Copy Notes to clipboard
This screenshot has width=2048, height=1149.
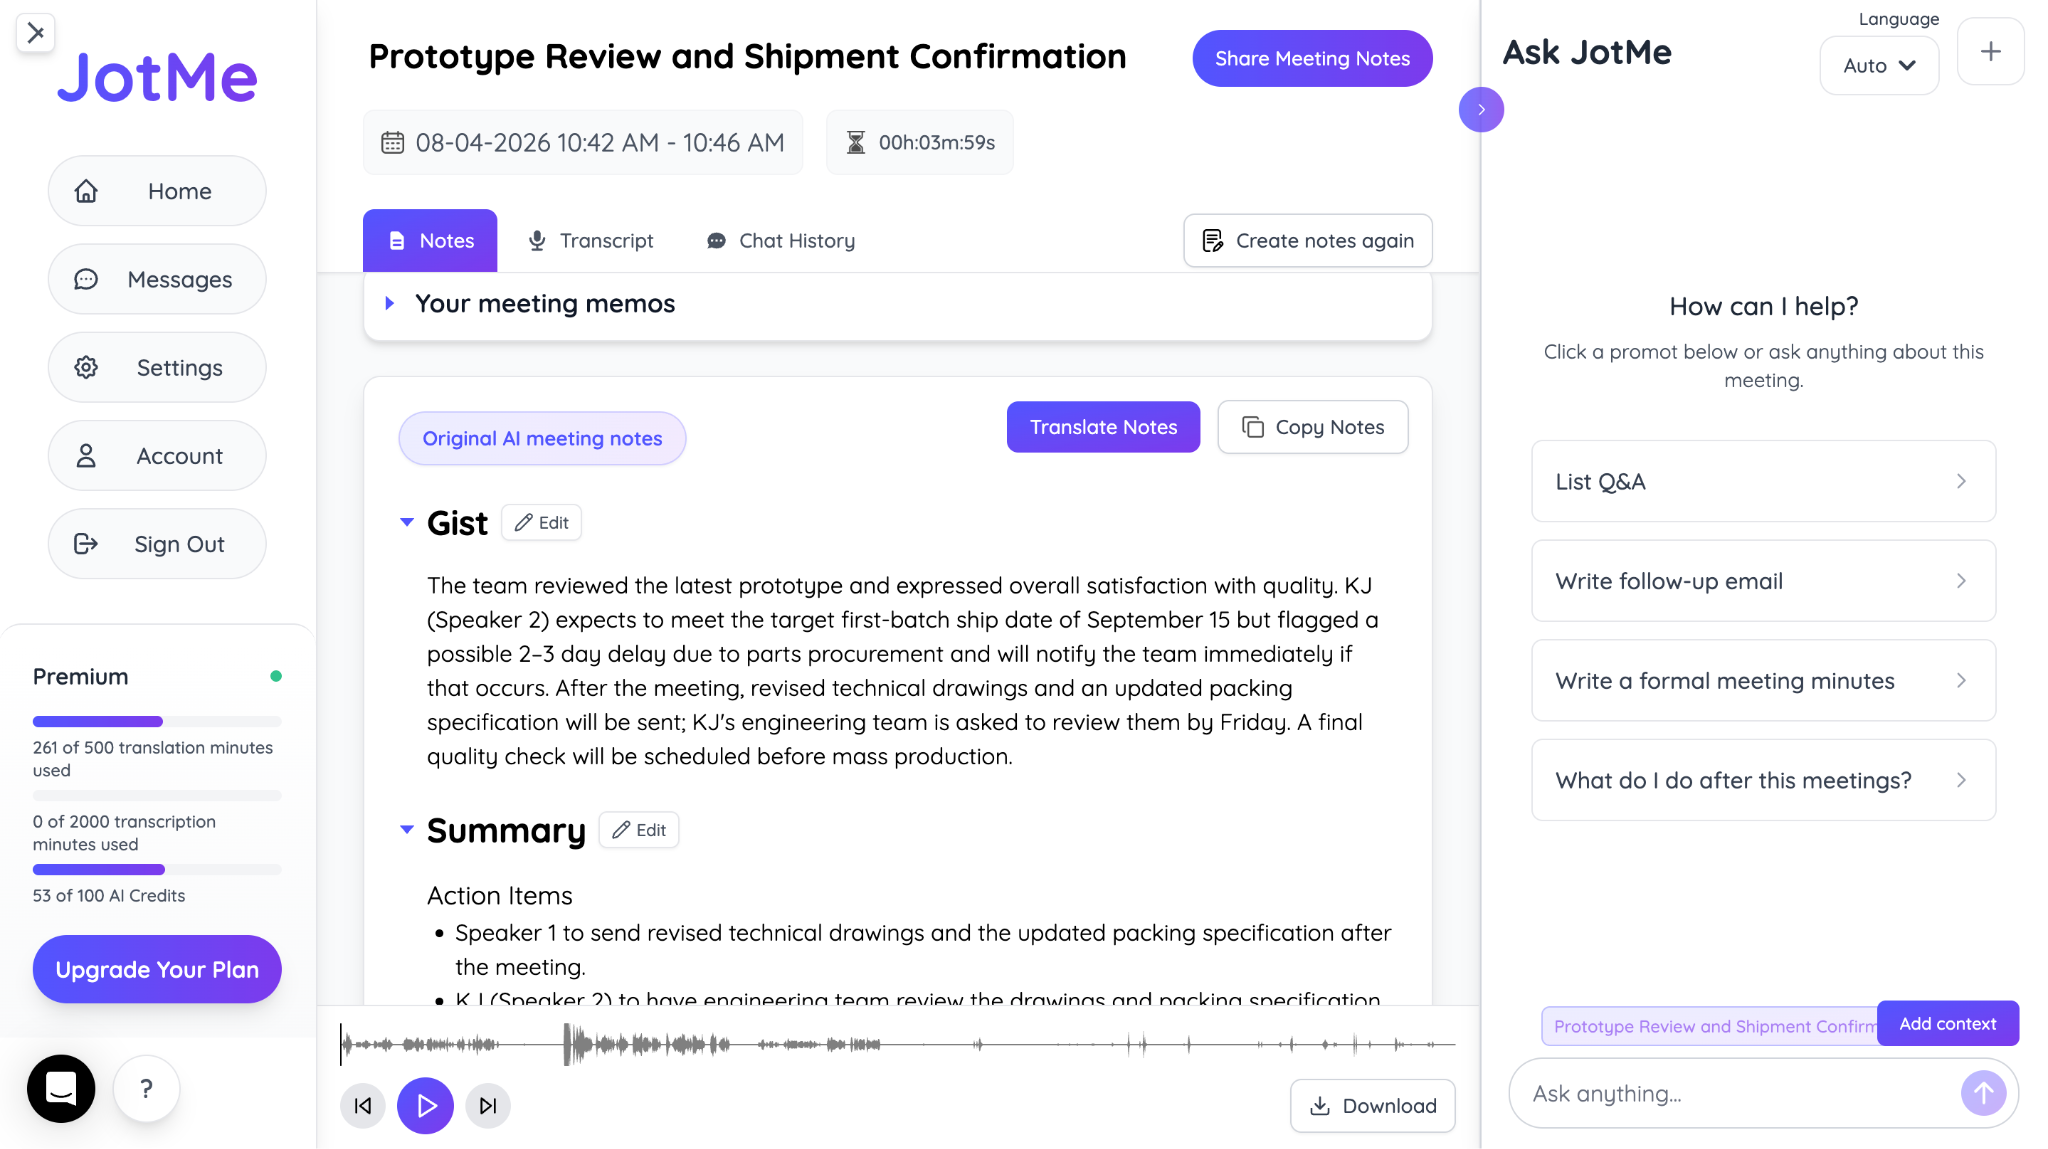[1313, 427]
